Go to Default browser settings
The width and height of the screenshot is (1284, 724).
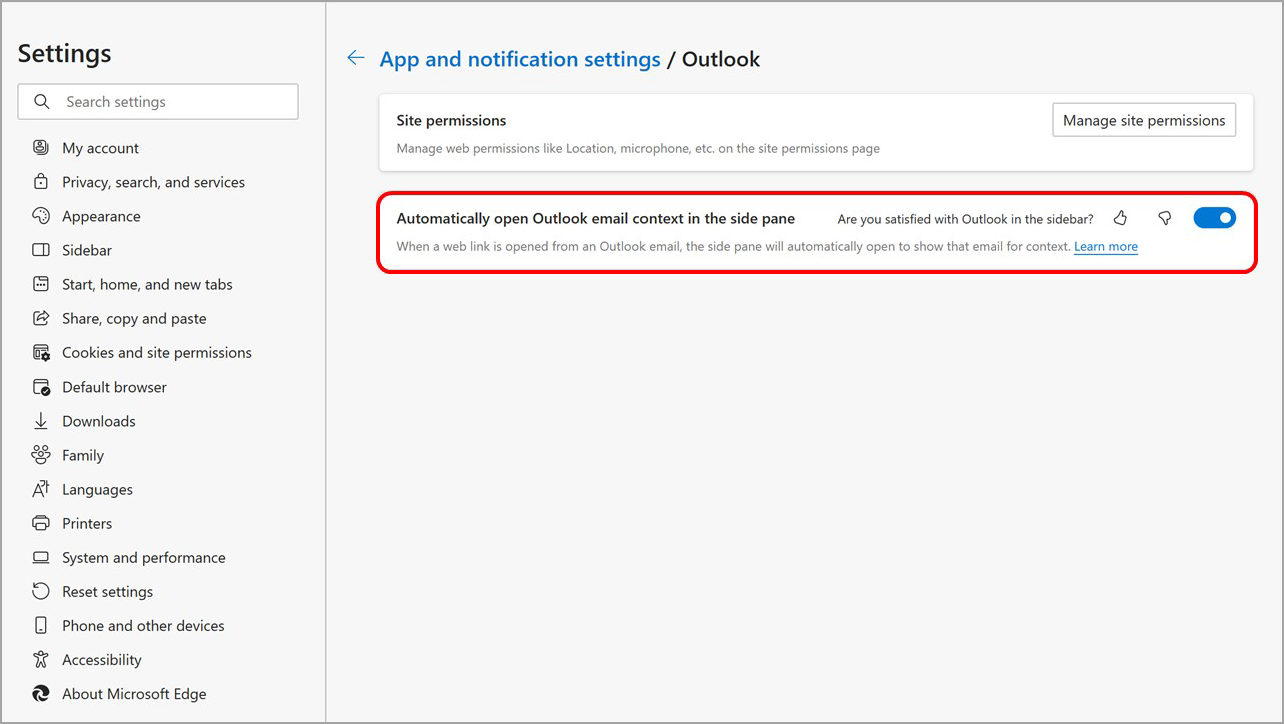(114, 387)
